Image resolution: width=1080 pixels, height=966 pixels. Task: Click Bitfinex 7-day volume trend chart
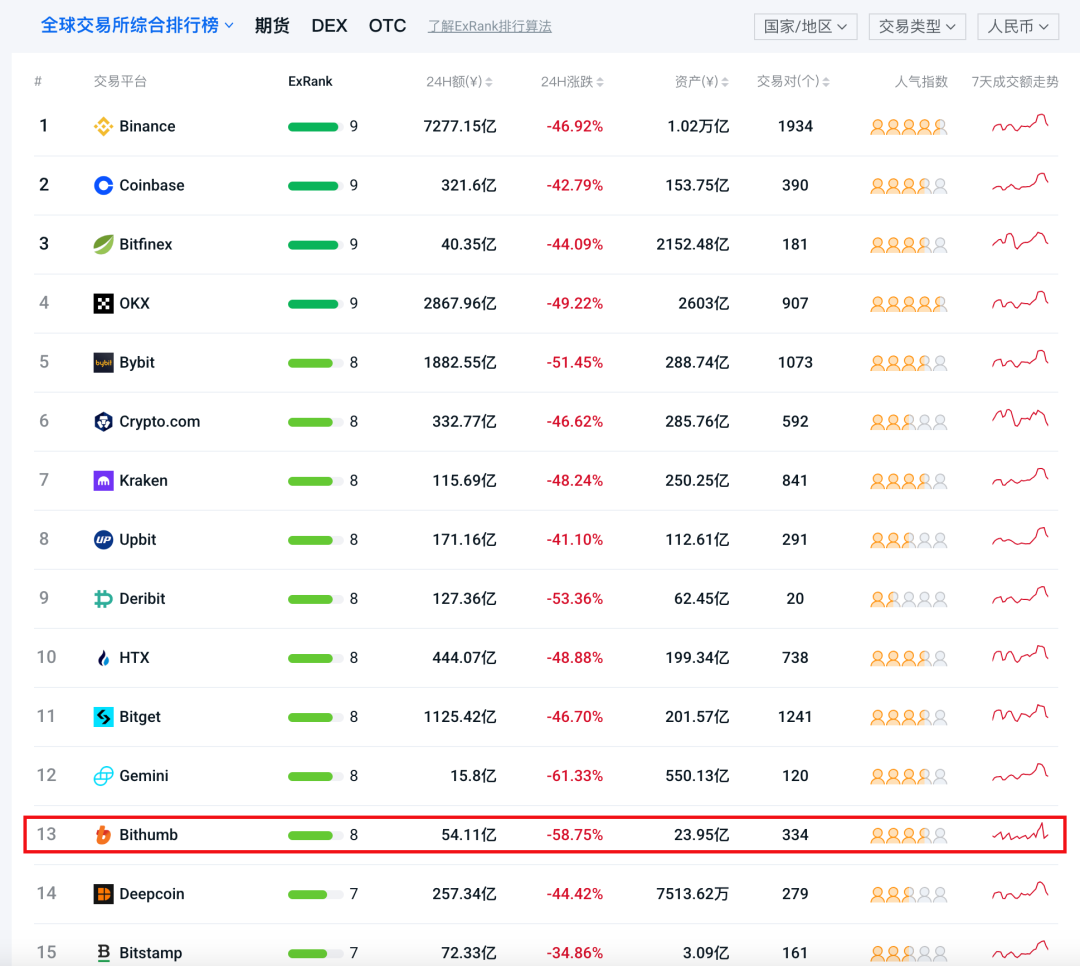click(1020, 241)
